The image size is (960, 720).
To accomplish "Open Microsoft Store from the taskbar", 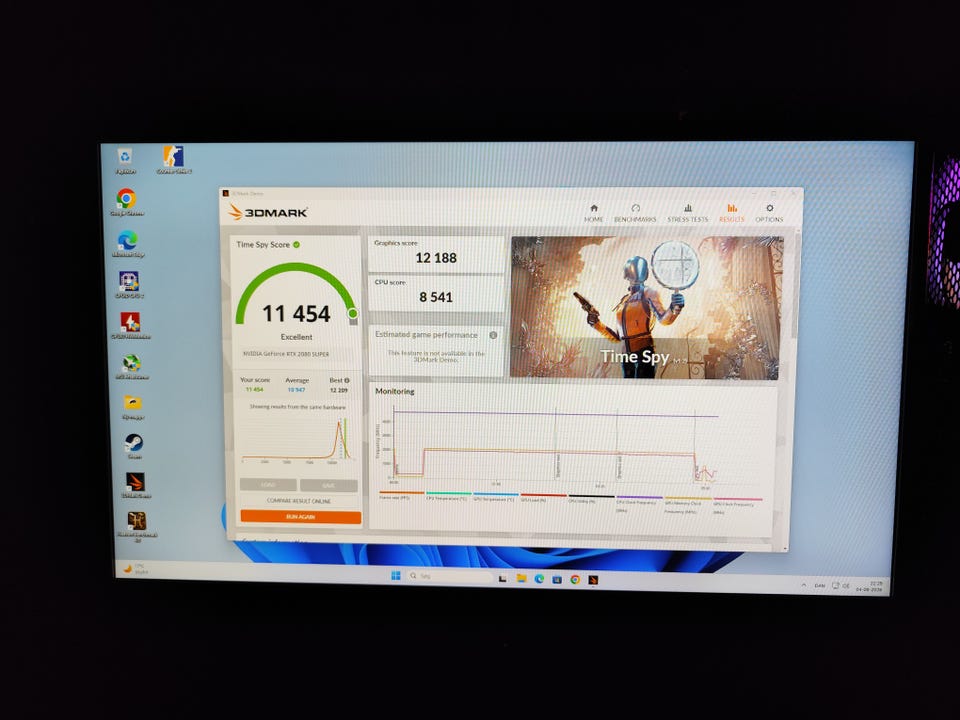I will 557,579.
